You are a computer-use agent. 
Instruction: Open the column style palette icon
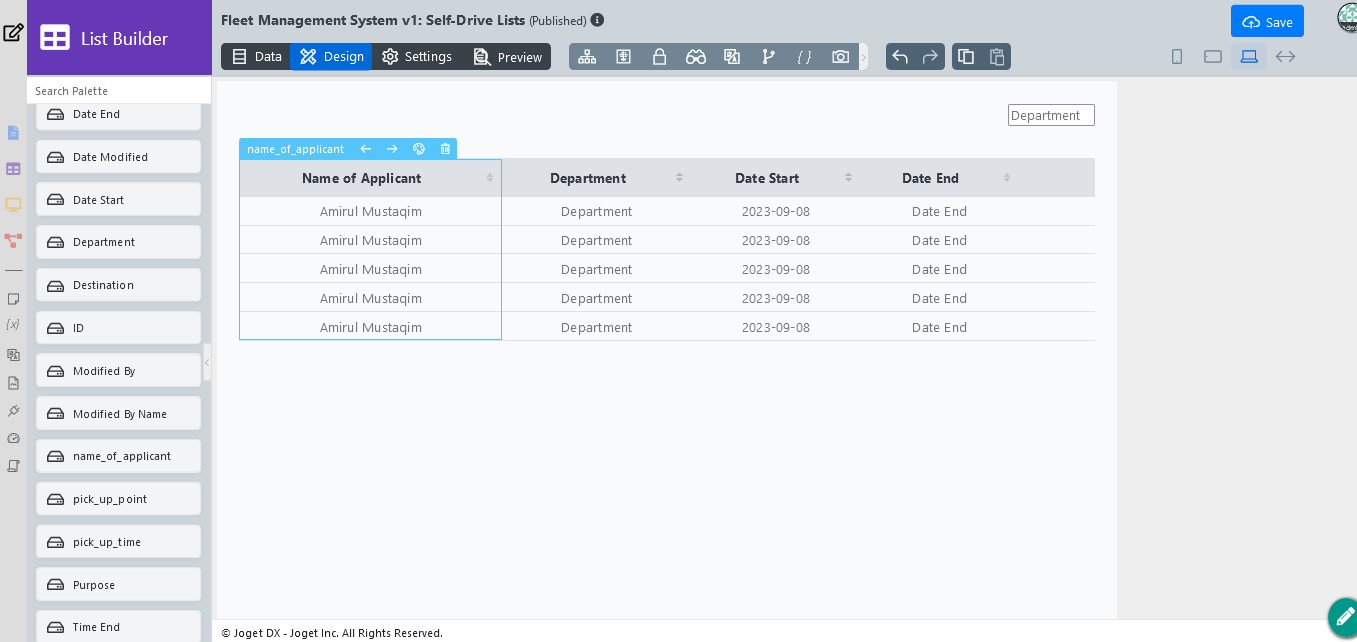coord(419,149)
